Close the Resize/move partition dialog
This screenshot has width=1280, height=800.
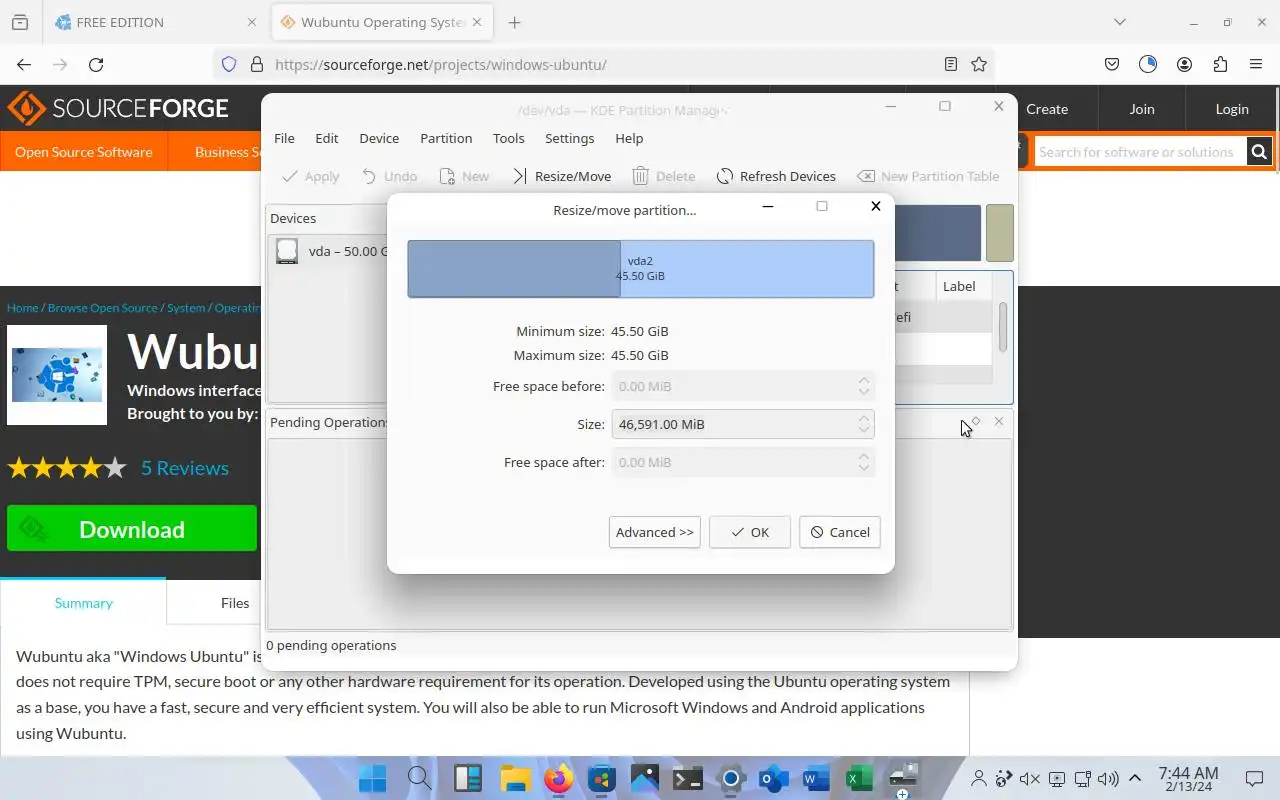[x=876, y=206]
